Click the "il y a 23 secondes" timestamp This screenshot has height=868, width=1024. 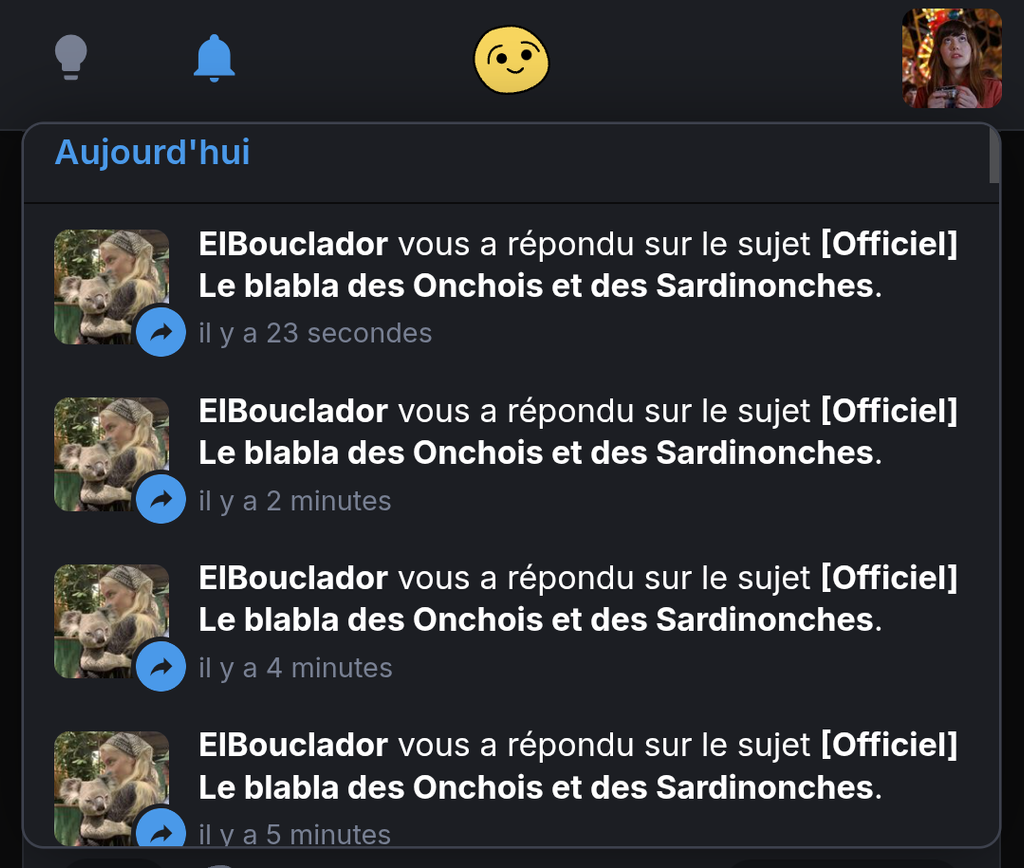point(315,333)
